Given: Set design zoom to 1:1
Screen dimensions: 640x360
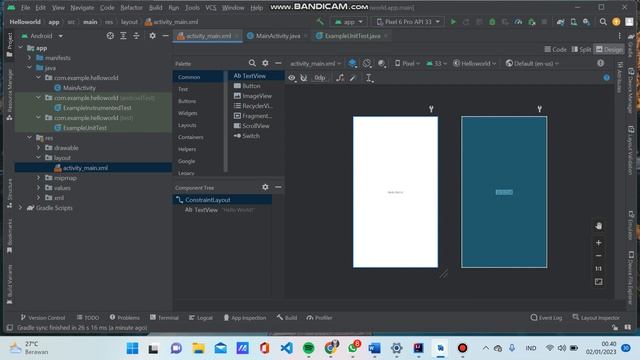Looking at the screenshot, I should tap(598, 269).
